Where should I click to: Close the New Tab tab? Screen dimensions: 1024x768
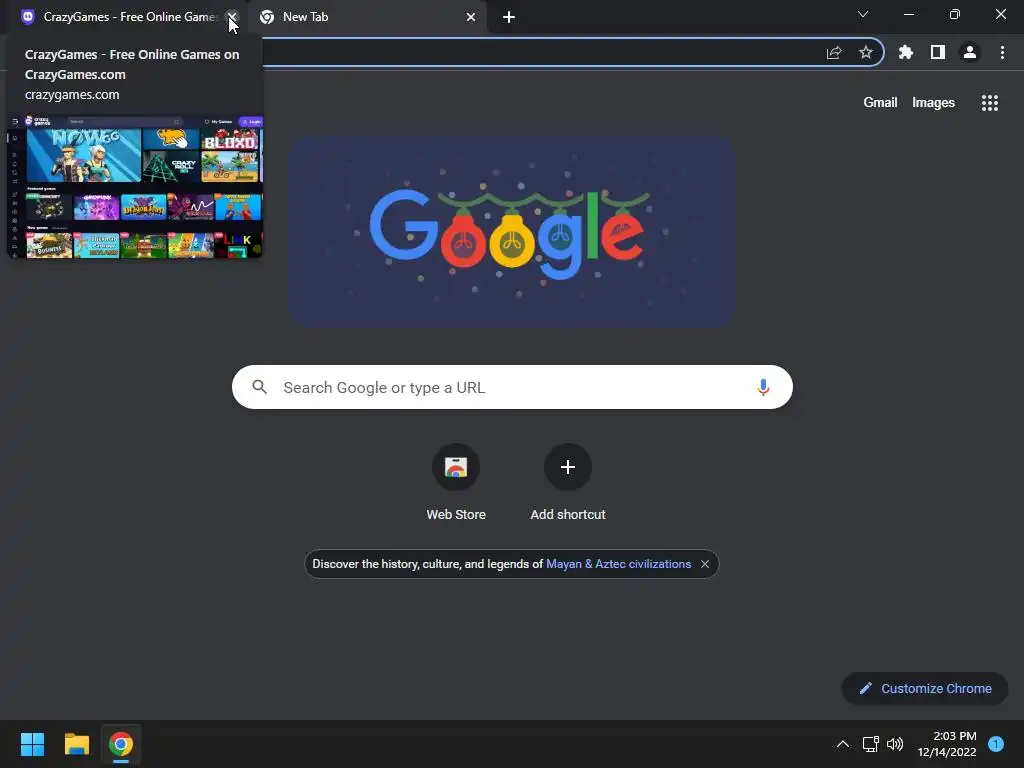(x=471, y=17)
